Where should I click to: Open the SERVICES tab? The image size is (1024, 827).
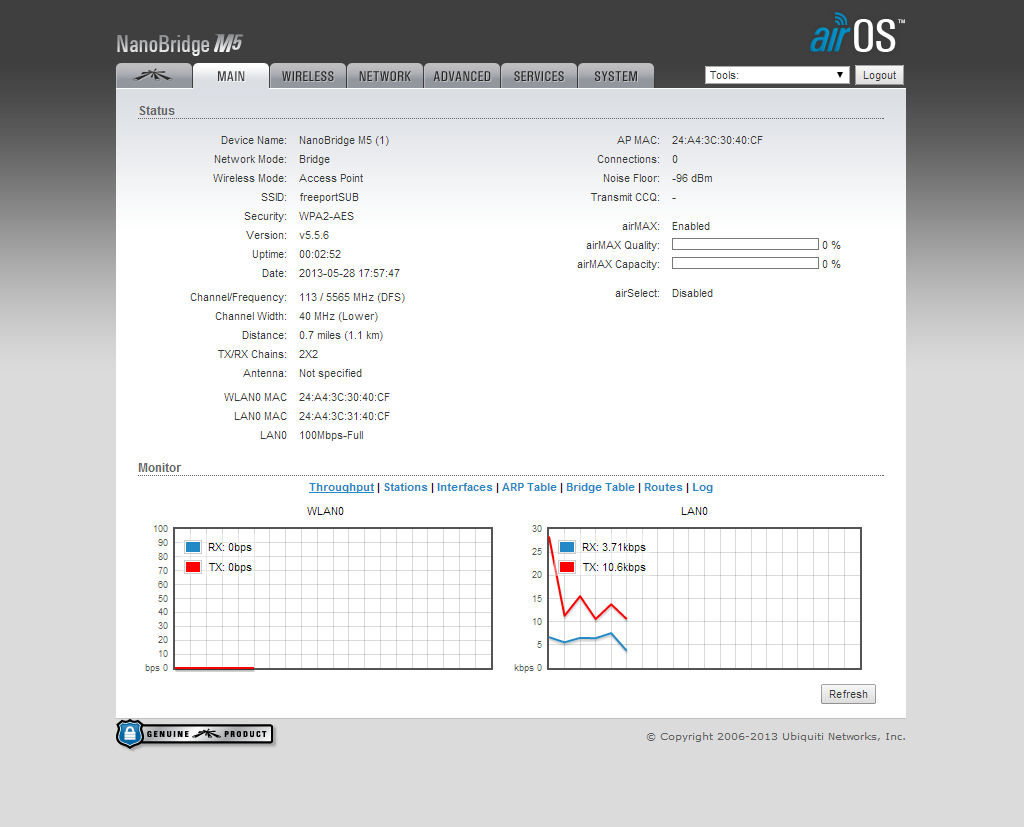click(x=539, y=76)
